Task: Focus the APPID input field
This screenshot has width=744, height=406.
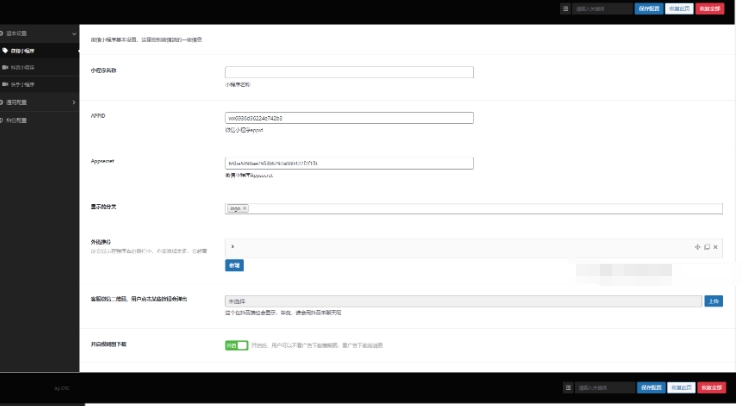Action: (x=349, y=118)
